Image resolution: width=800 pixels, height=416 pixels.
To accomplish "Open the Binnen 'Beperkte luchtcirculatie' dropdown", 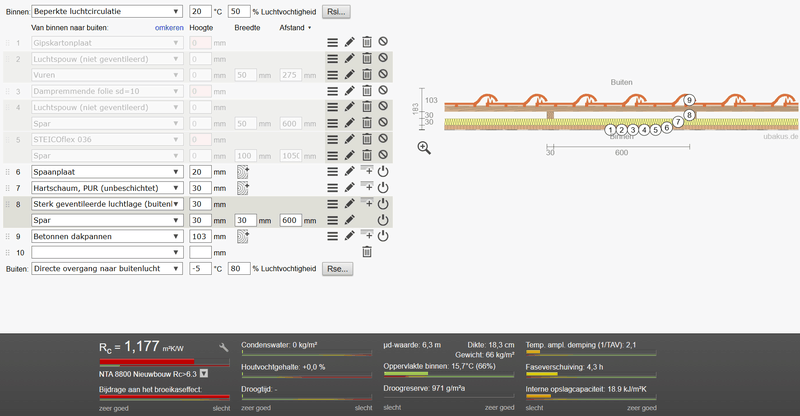I will coord(107,11).
